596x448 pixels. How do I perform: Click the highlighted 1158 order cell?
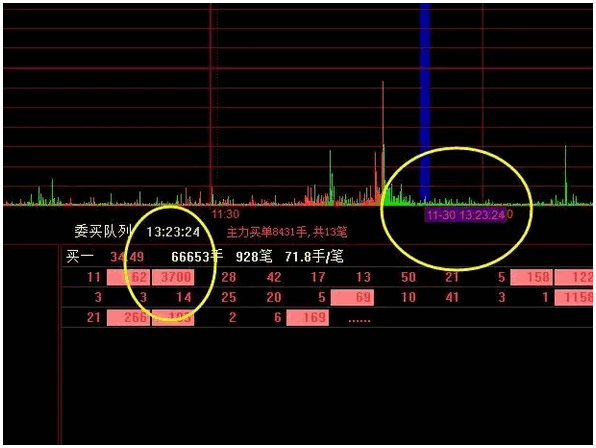coord(574,297)
